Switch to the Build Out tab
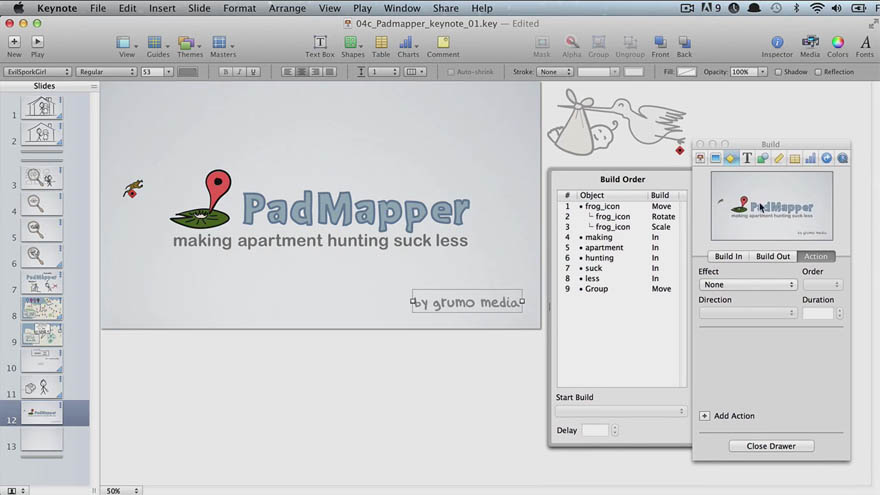 tap(773, 256)
